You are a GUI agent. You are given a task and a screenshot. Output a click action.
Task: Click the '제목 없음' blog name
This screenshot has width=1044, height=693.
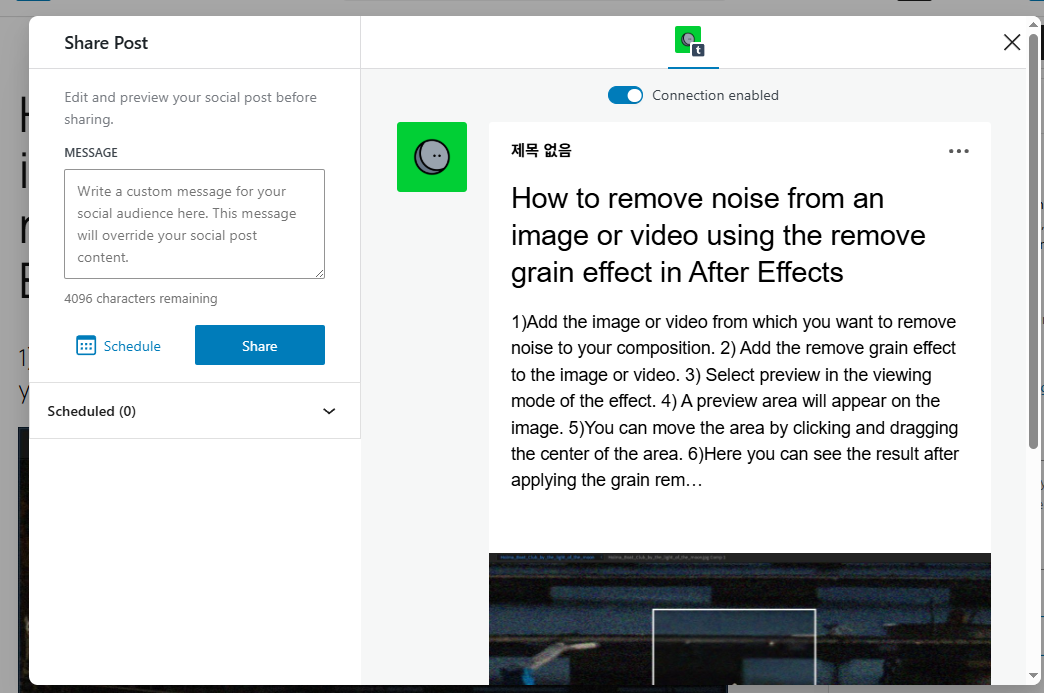(541, 150)
